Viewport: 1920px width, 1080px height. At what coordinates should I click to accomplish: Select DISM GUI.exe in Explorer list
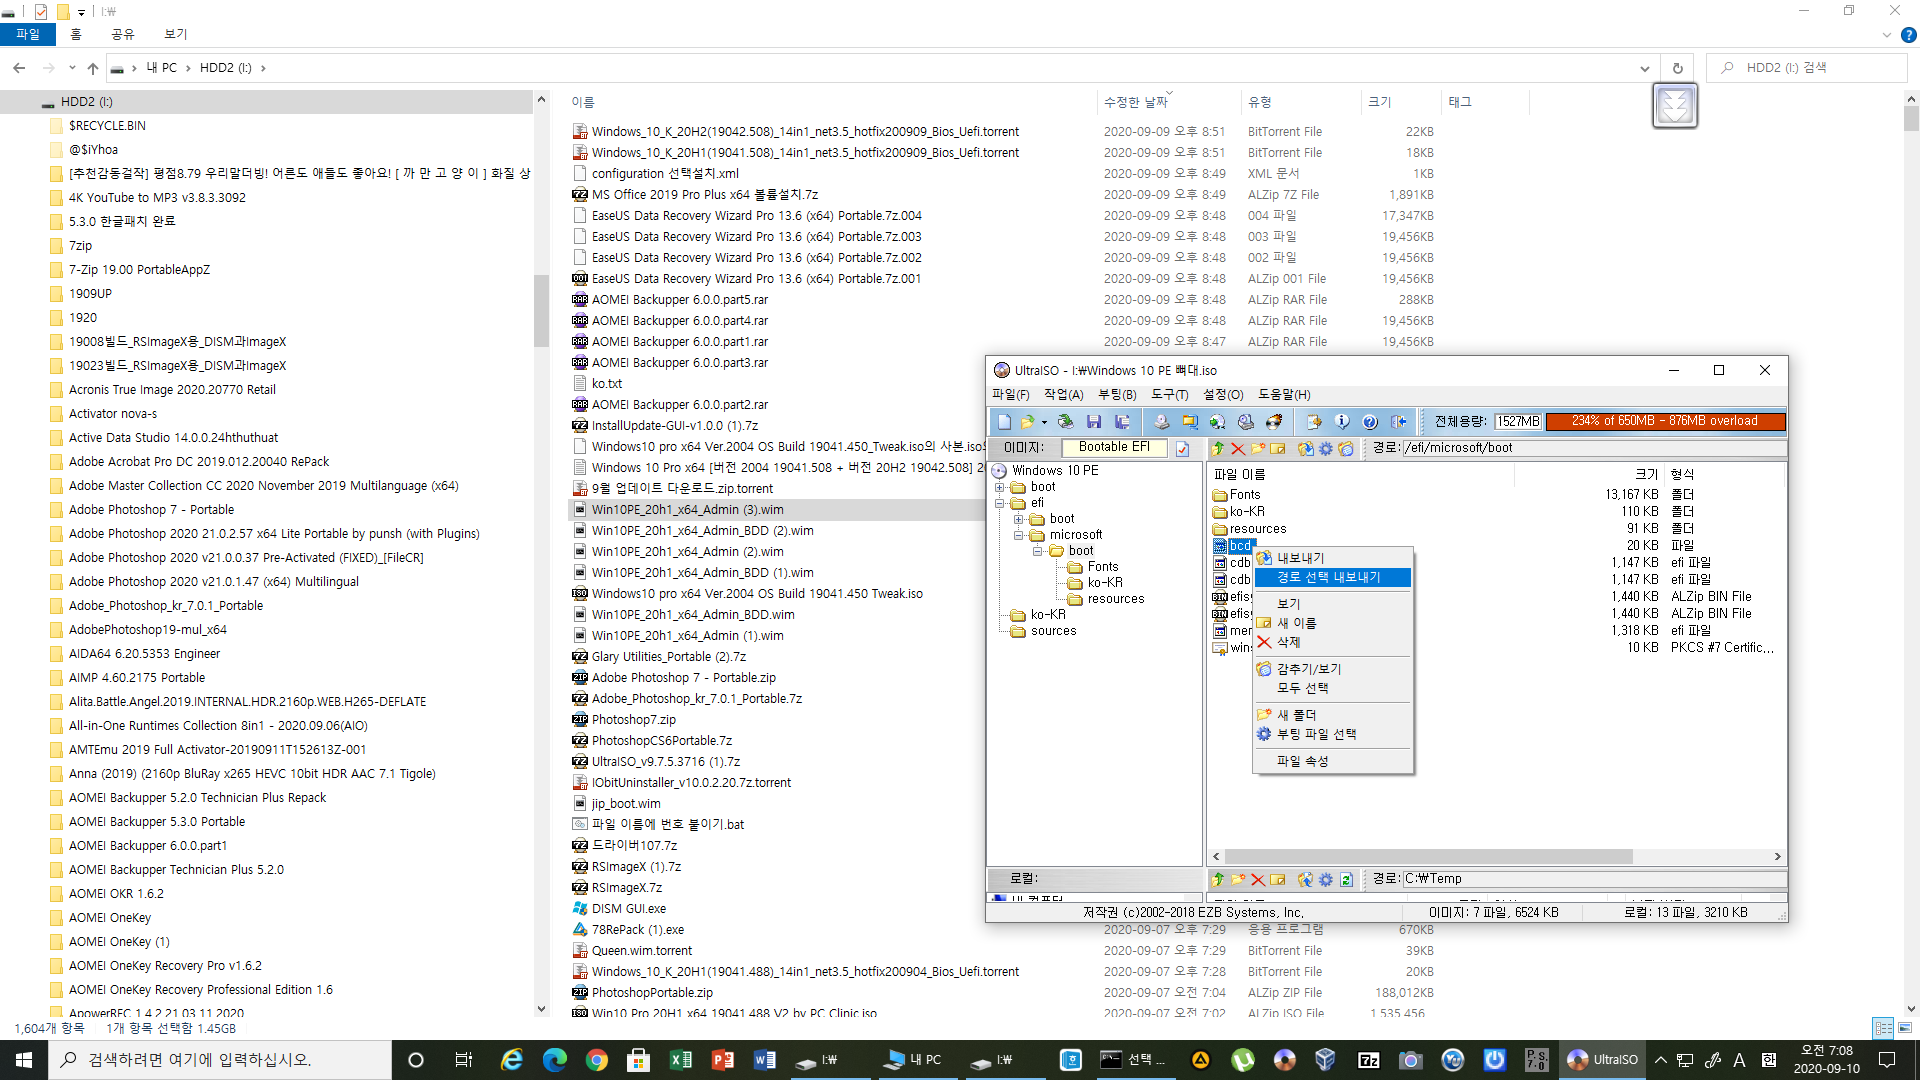point(628,909)
